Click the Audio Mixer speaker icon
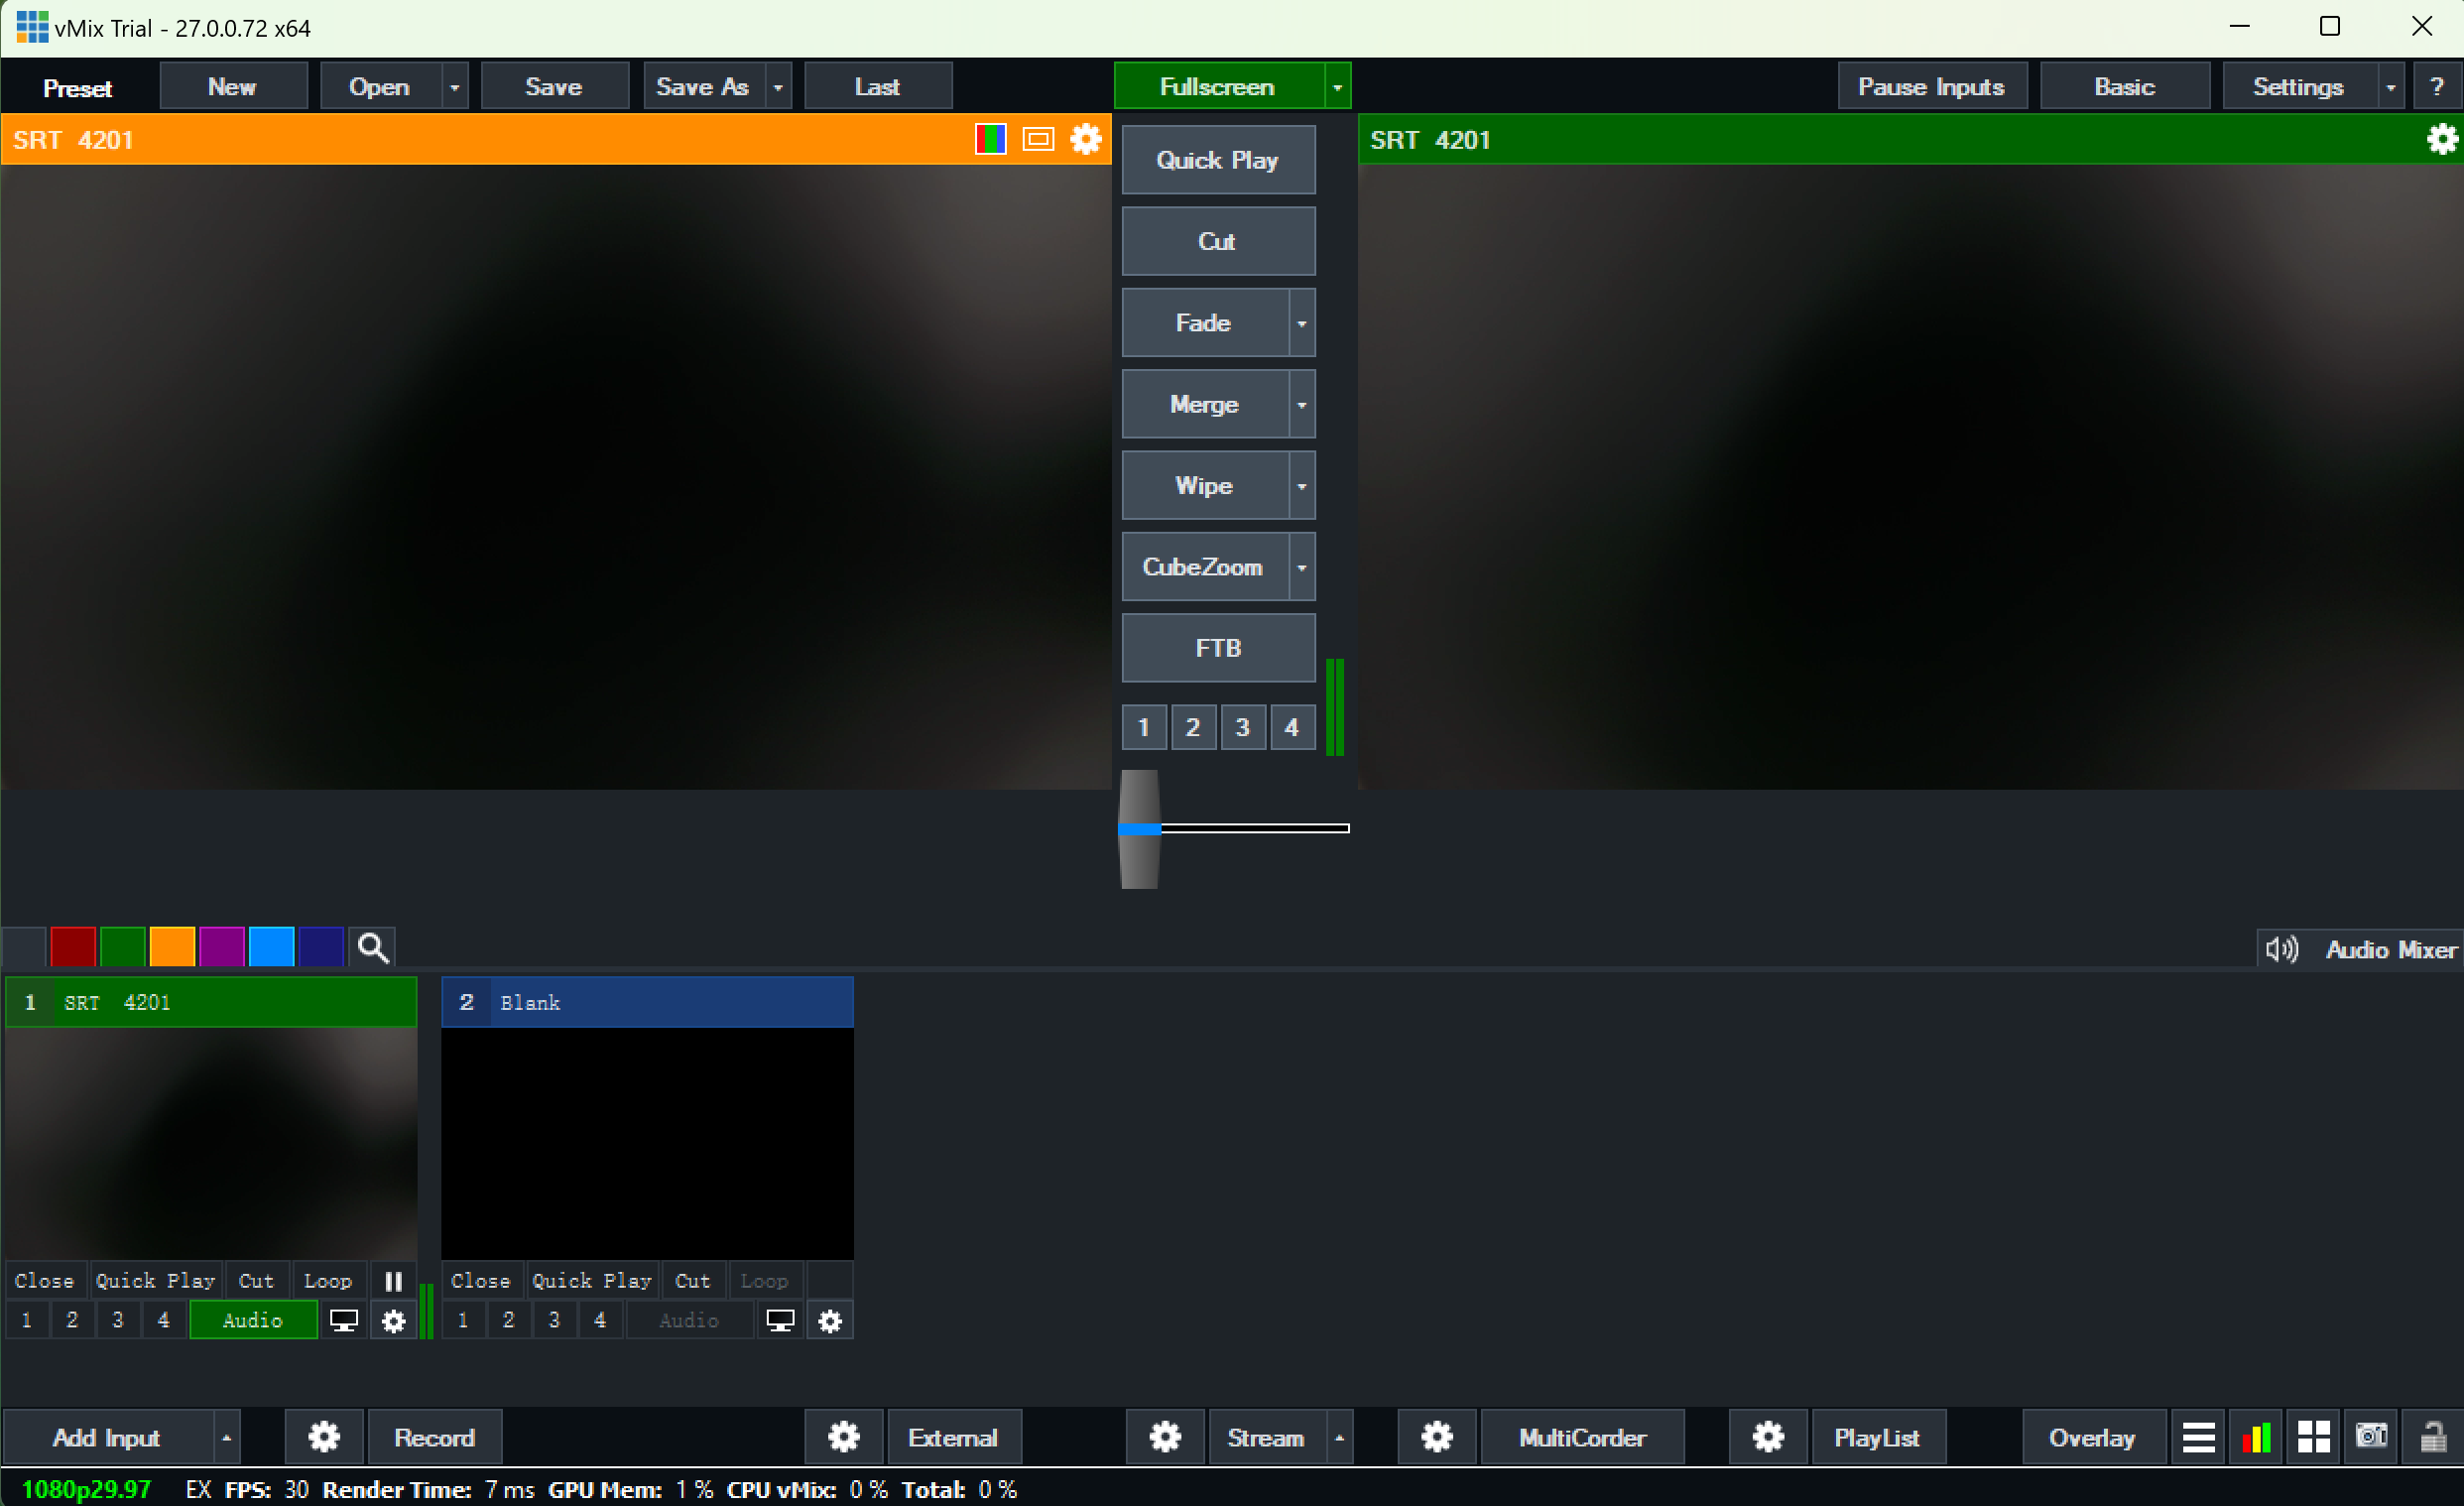Viewport: 2464px width, 1506px height. (2281, 949)
